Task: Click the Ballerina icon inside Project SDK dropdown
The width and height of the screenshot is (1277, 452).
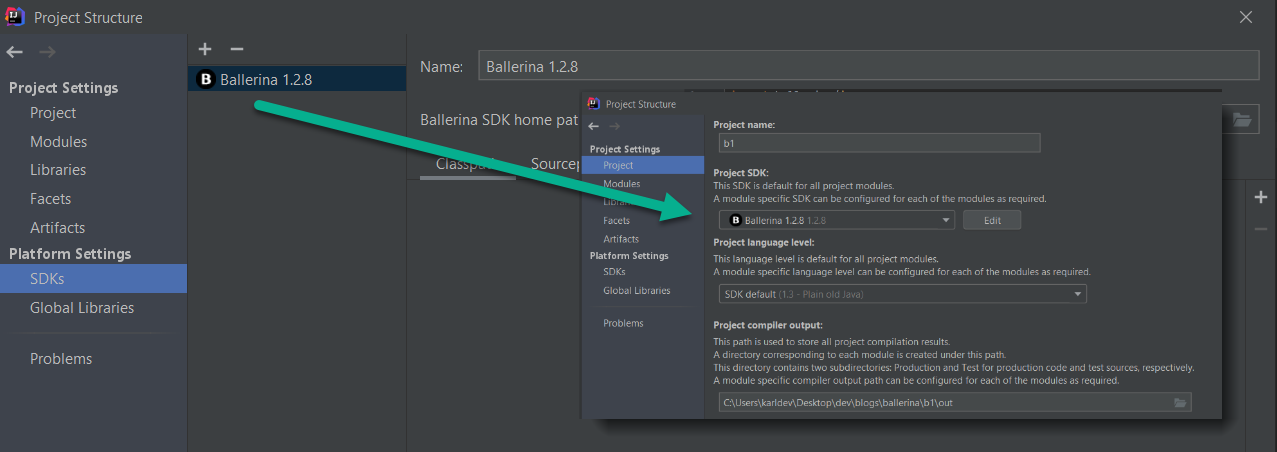Action: (x=735, y=220)
